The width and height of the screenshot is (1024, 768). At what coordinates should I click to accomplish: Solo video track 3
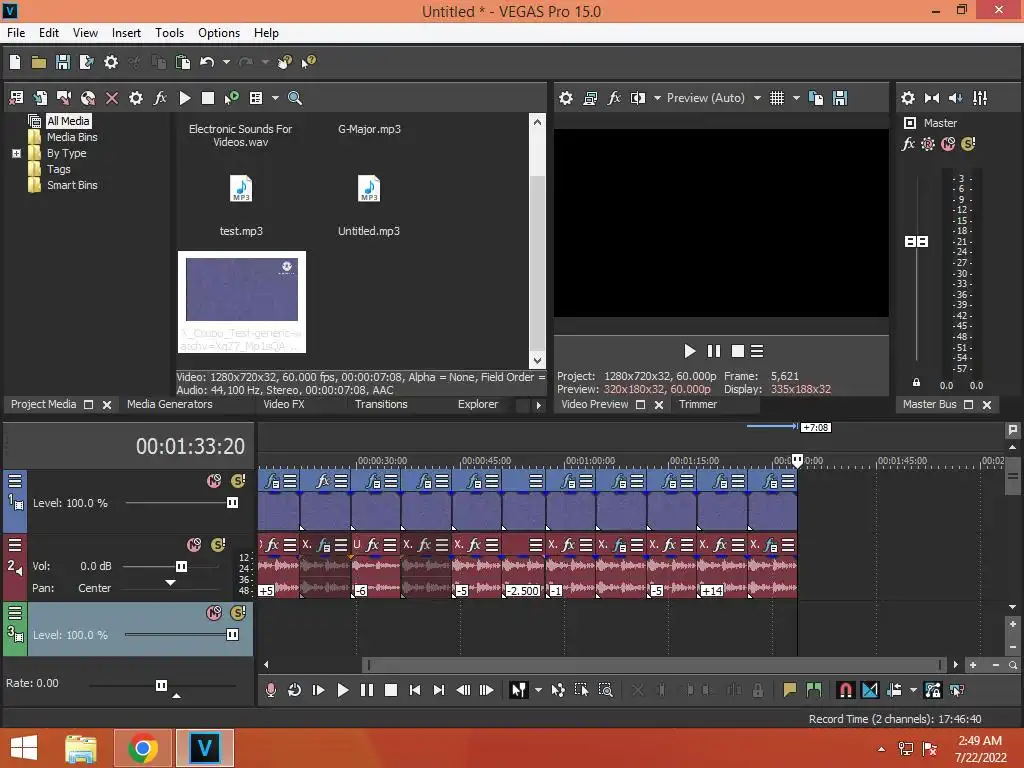238,613
